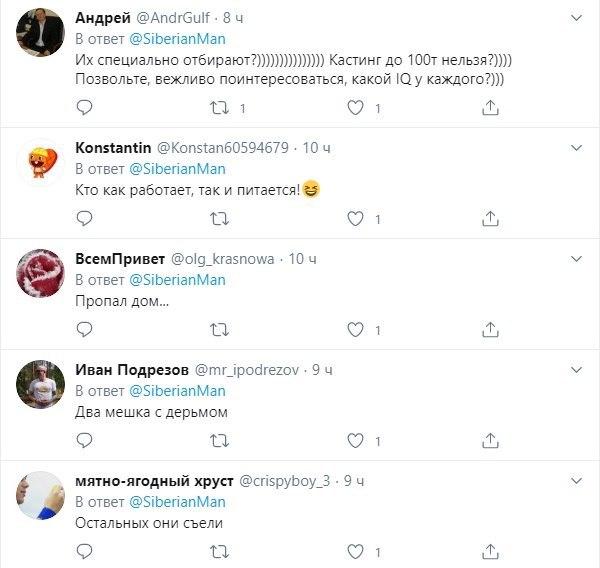Like the ВсемПривет tweet
The width and height of the screenshot is (600, 568).
(355, 328)
